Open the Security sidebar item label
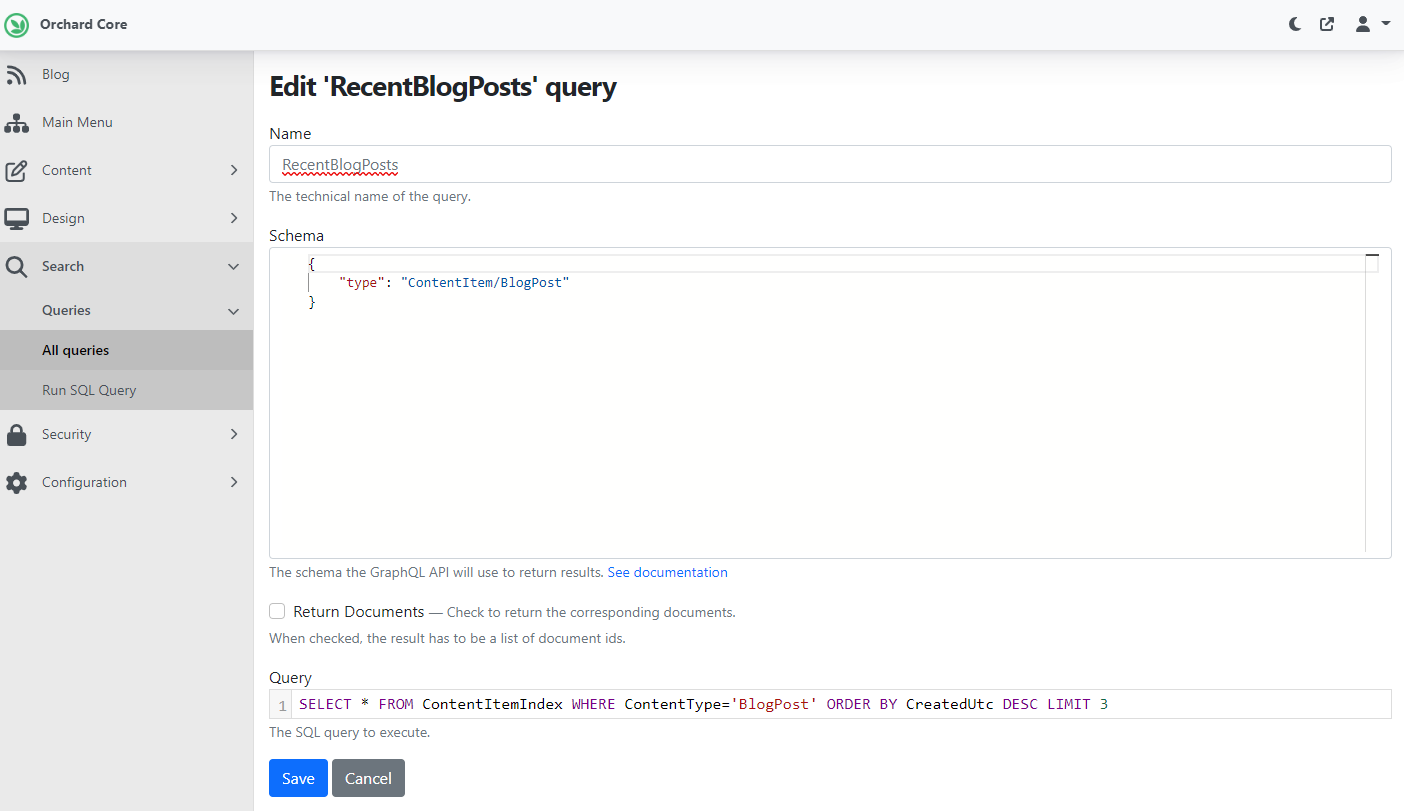The image size is (1404, 811). [66, 434]
